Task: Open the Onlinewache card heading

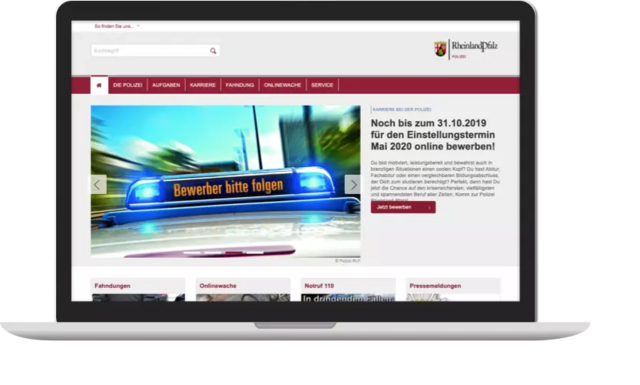Action: coord(218,286)
